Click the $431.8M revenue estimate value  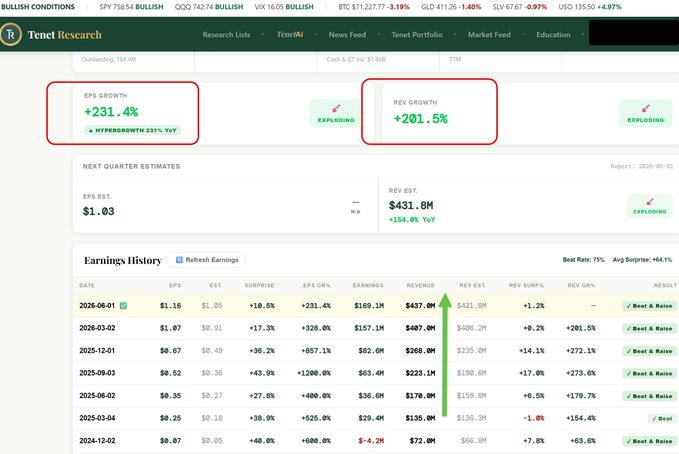click(411, 206)
